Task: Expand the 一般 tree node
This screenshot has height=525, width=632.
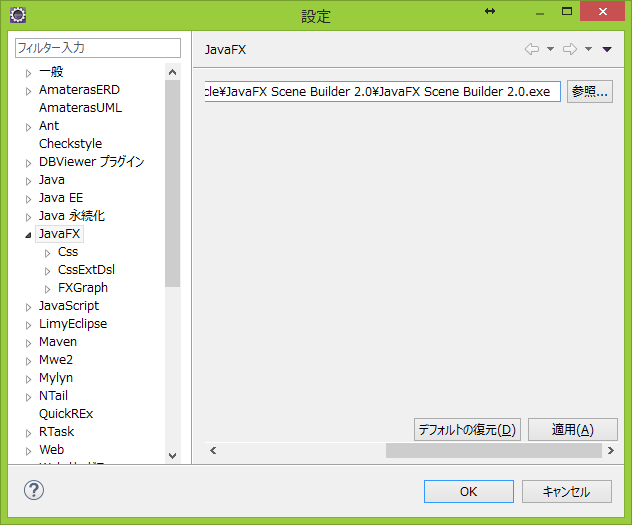Action: click(x=28, y=73)
